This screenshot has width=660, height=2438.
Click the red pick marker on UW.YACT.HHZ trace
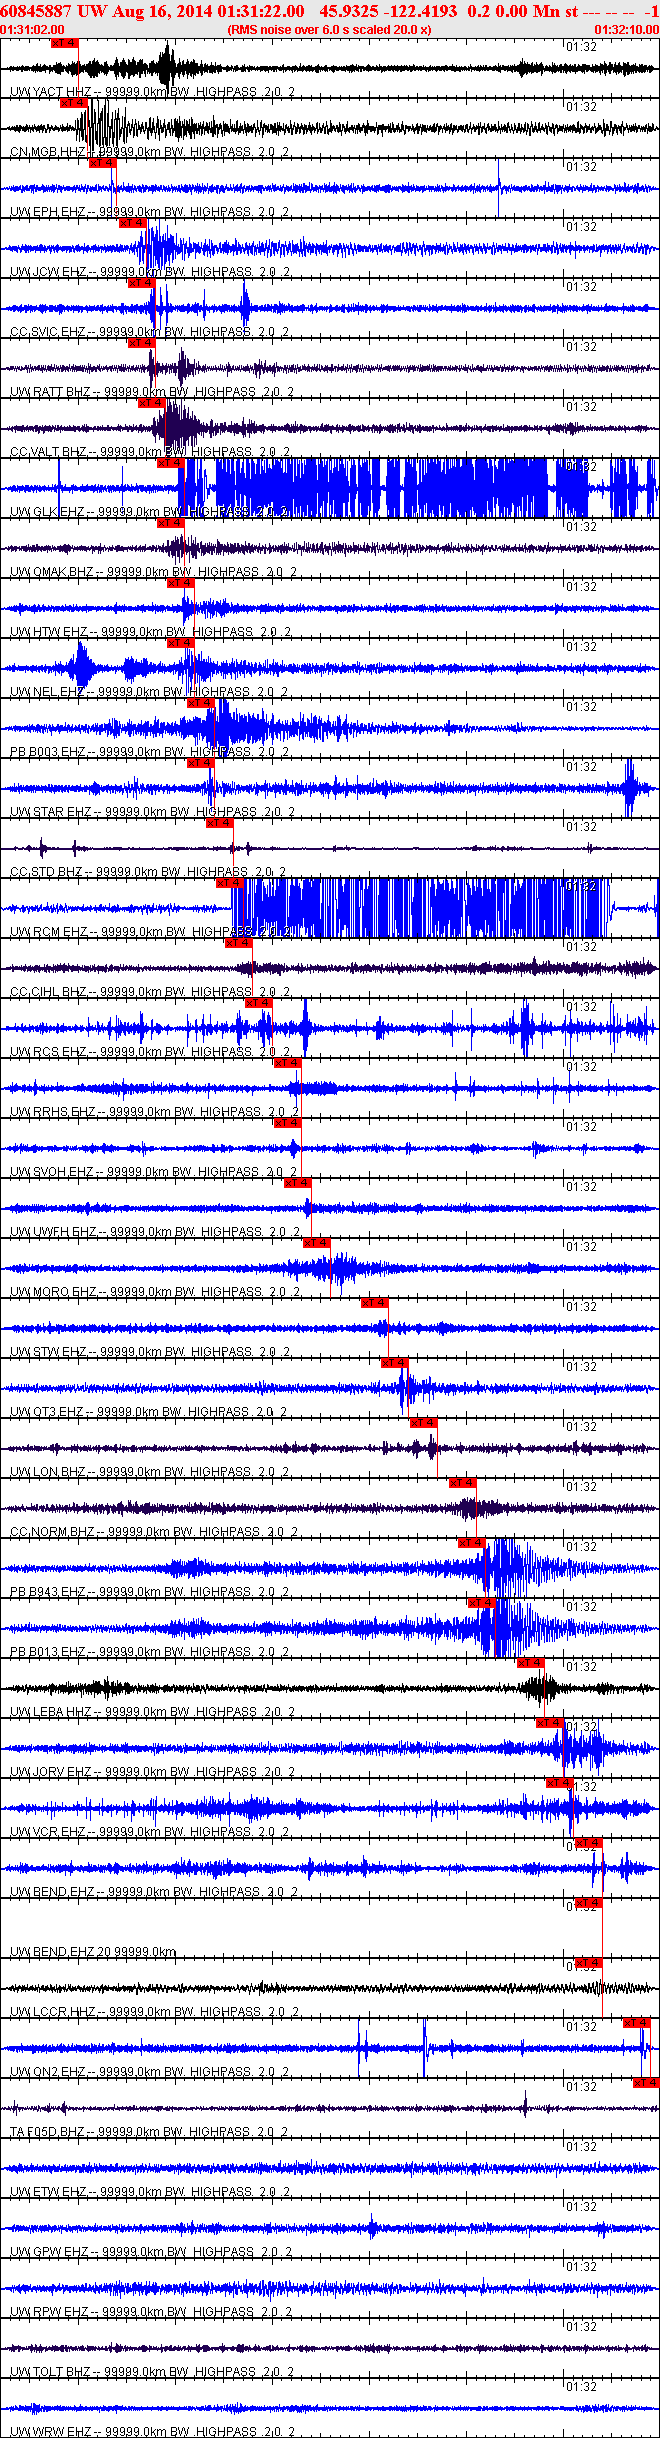[64, 43]
